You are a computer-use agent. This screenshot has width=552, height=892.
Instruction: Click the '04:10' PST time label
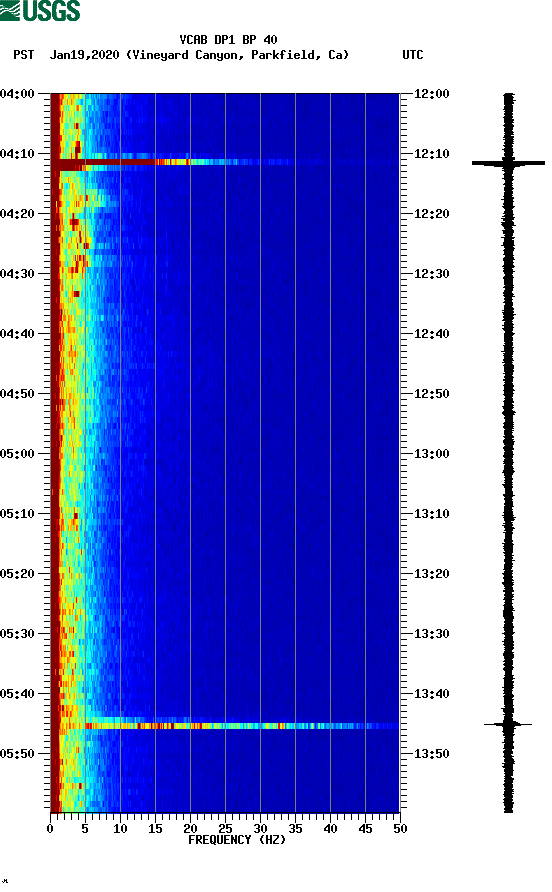(x=17, y=154)
